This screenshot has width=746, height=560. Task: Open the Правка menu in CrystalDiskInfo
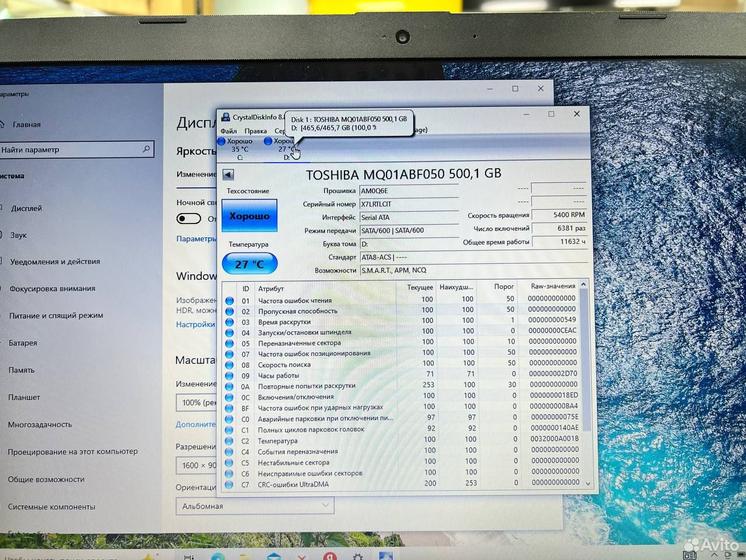click(x=255, y=130)
